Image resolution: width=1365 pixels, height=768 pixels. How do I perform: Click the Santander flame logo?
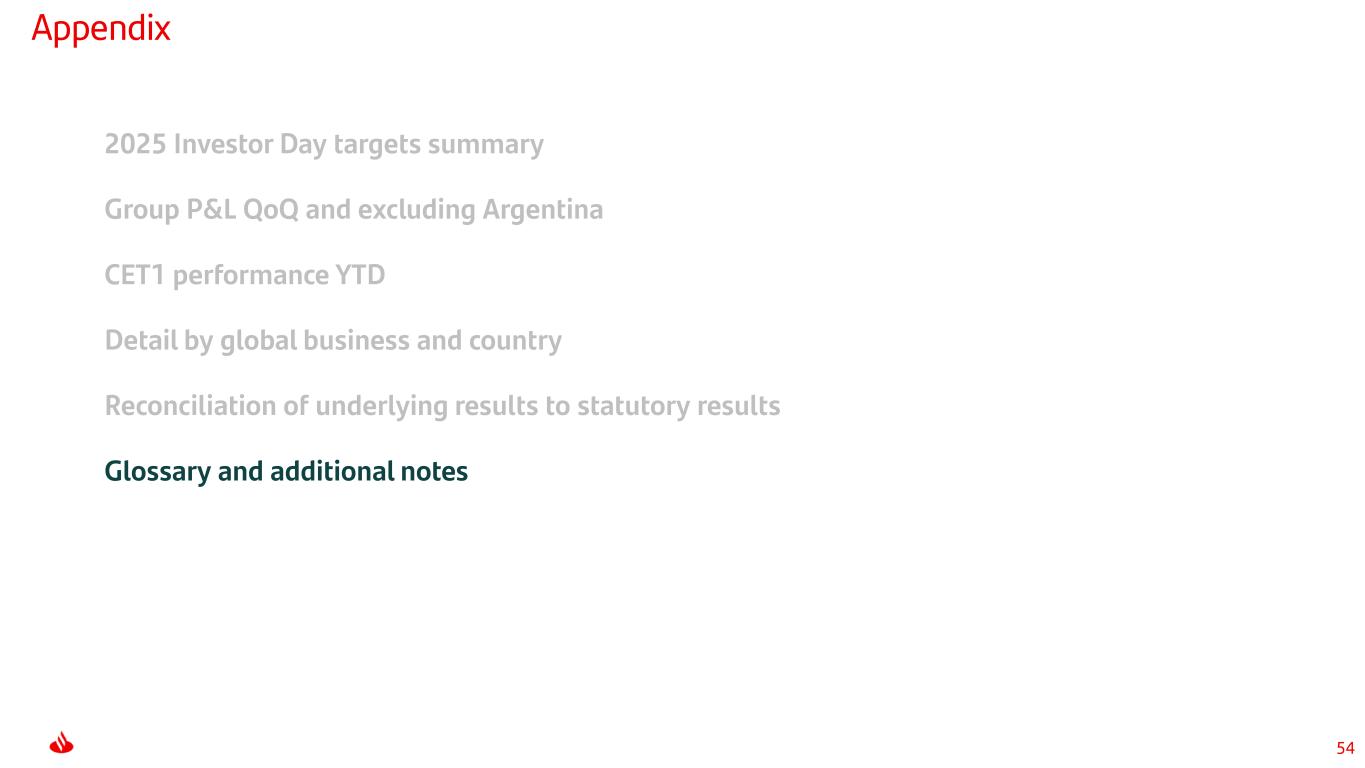point(61,745)
